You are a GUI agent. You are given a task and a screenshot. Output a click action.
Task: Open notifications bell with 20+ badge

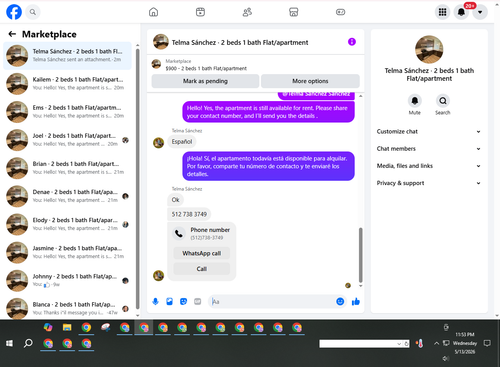tap(461, 12)
